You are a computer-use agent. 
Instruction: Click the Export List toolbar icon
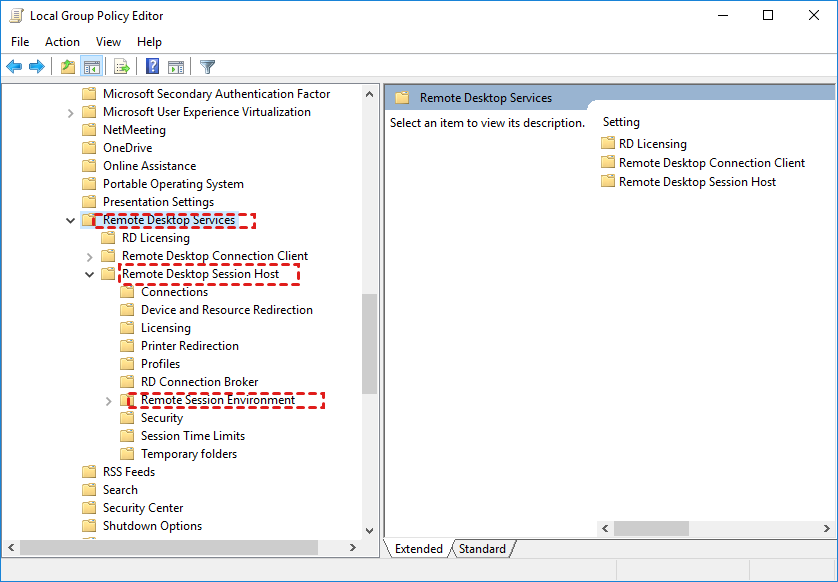(x=122, y=67)
